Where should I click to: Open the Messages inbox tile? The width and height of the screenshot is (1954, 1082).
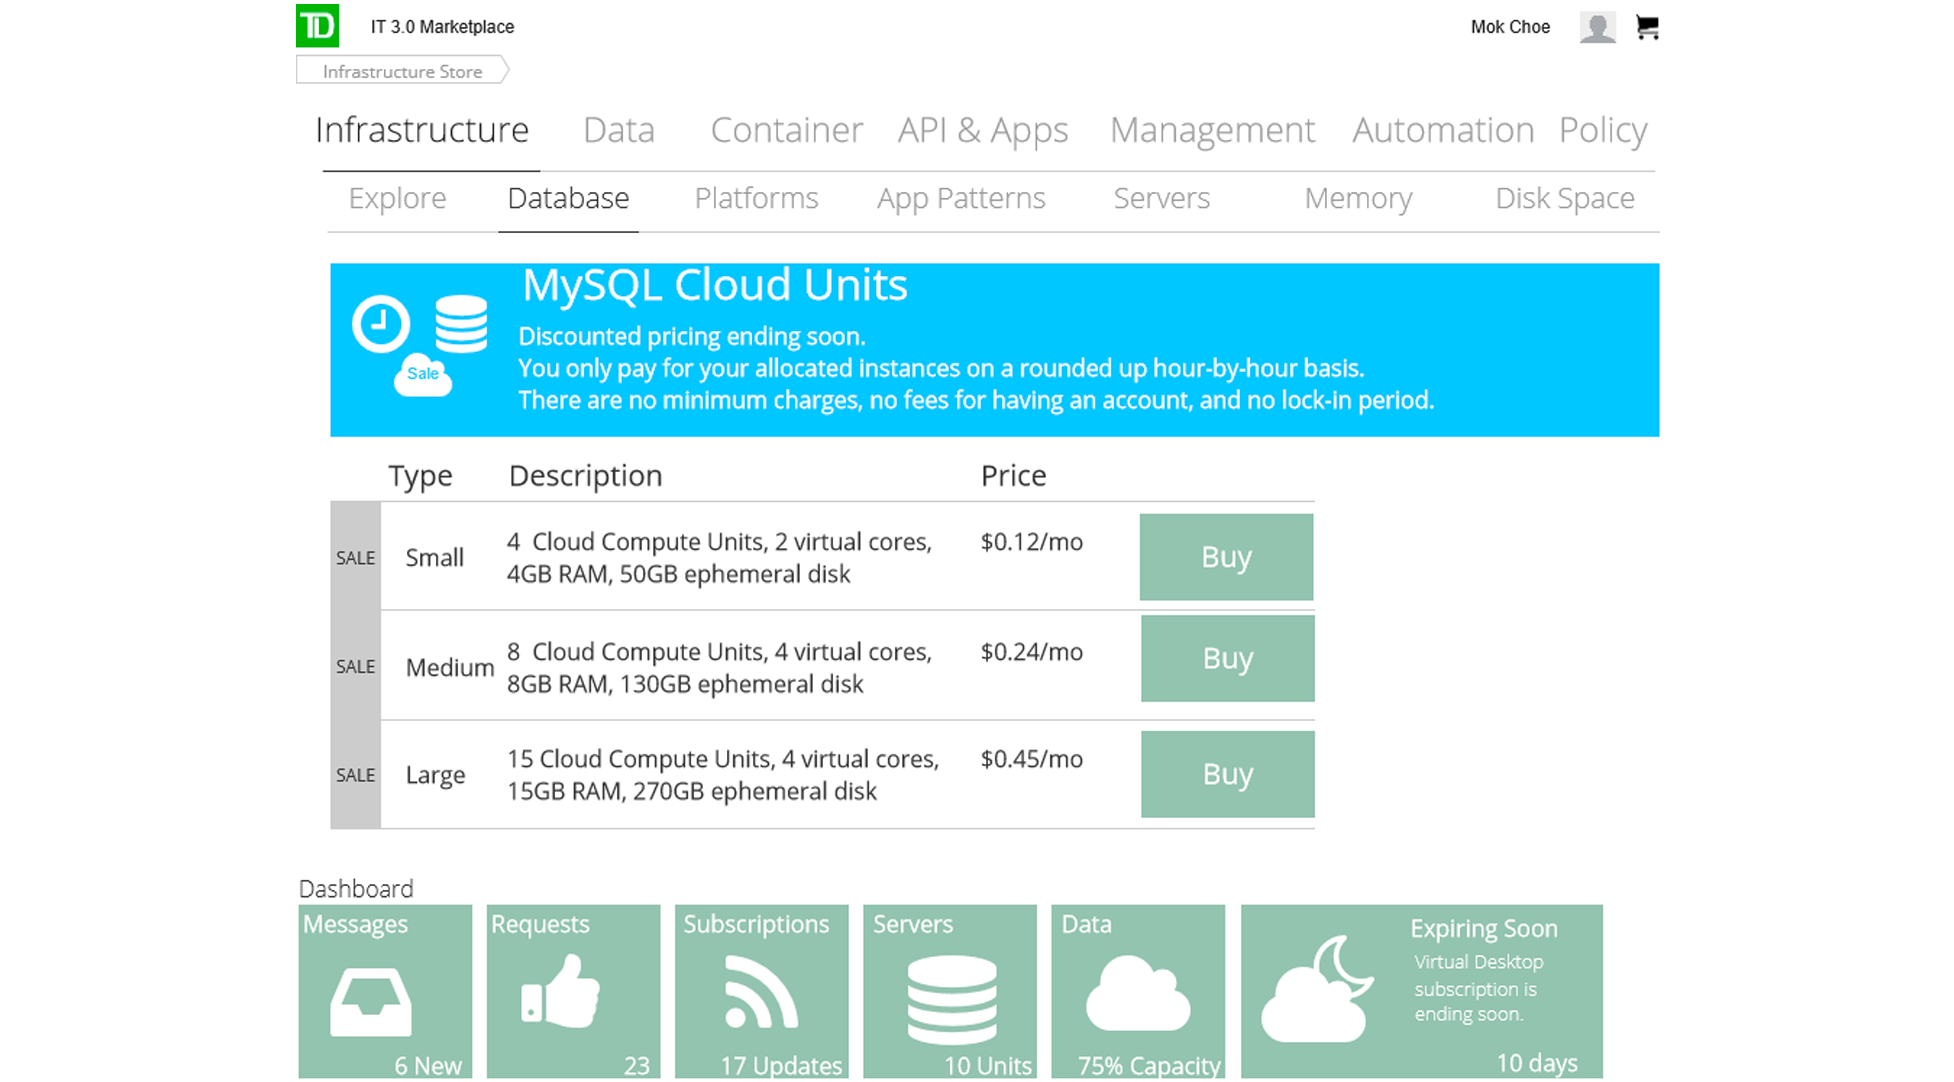click(x=385, y=991)
